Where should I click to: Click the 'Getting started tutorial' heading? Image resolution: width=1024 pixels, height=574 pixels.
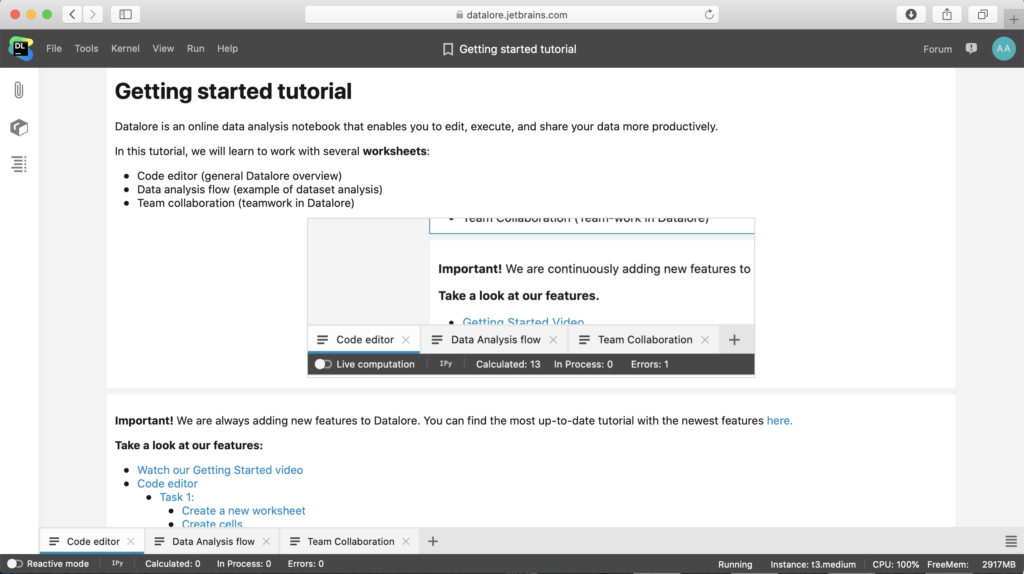click(233, 91)
